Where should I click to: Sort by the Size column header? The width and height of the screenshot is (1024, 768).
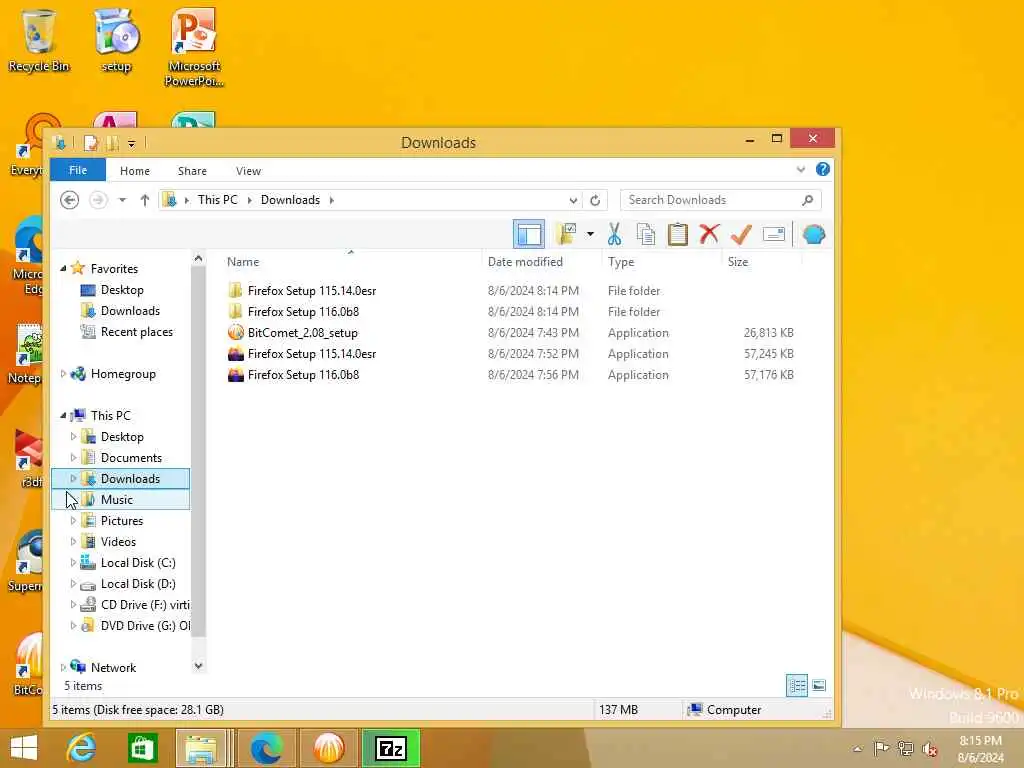(x=738, y=261)
